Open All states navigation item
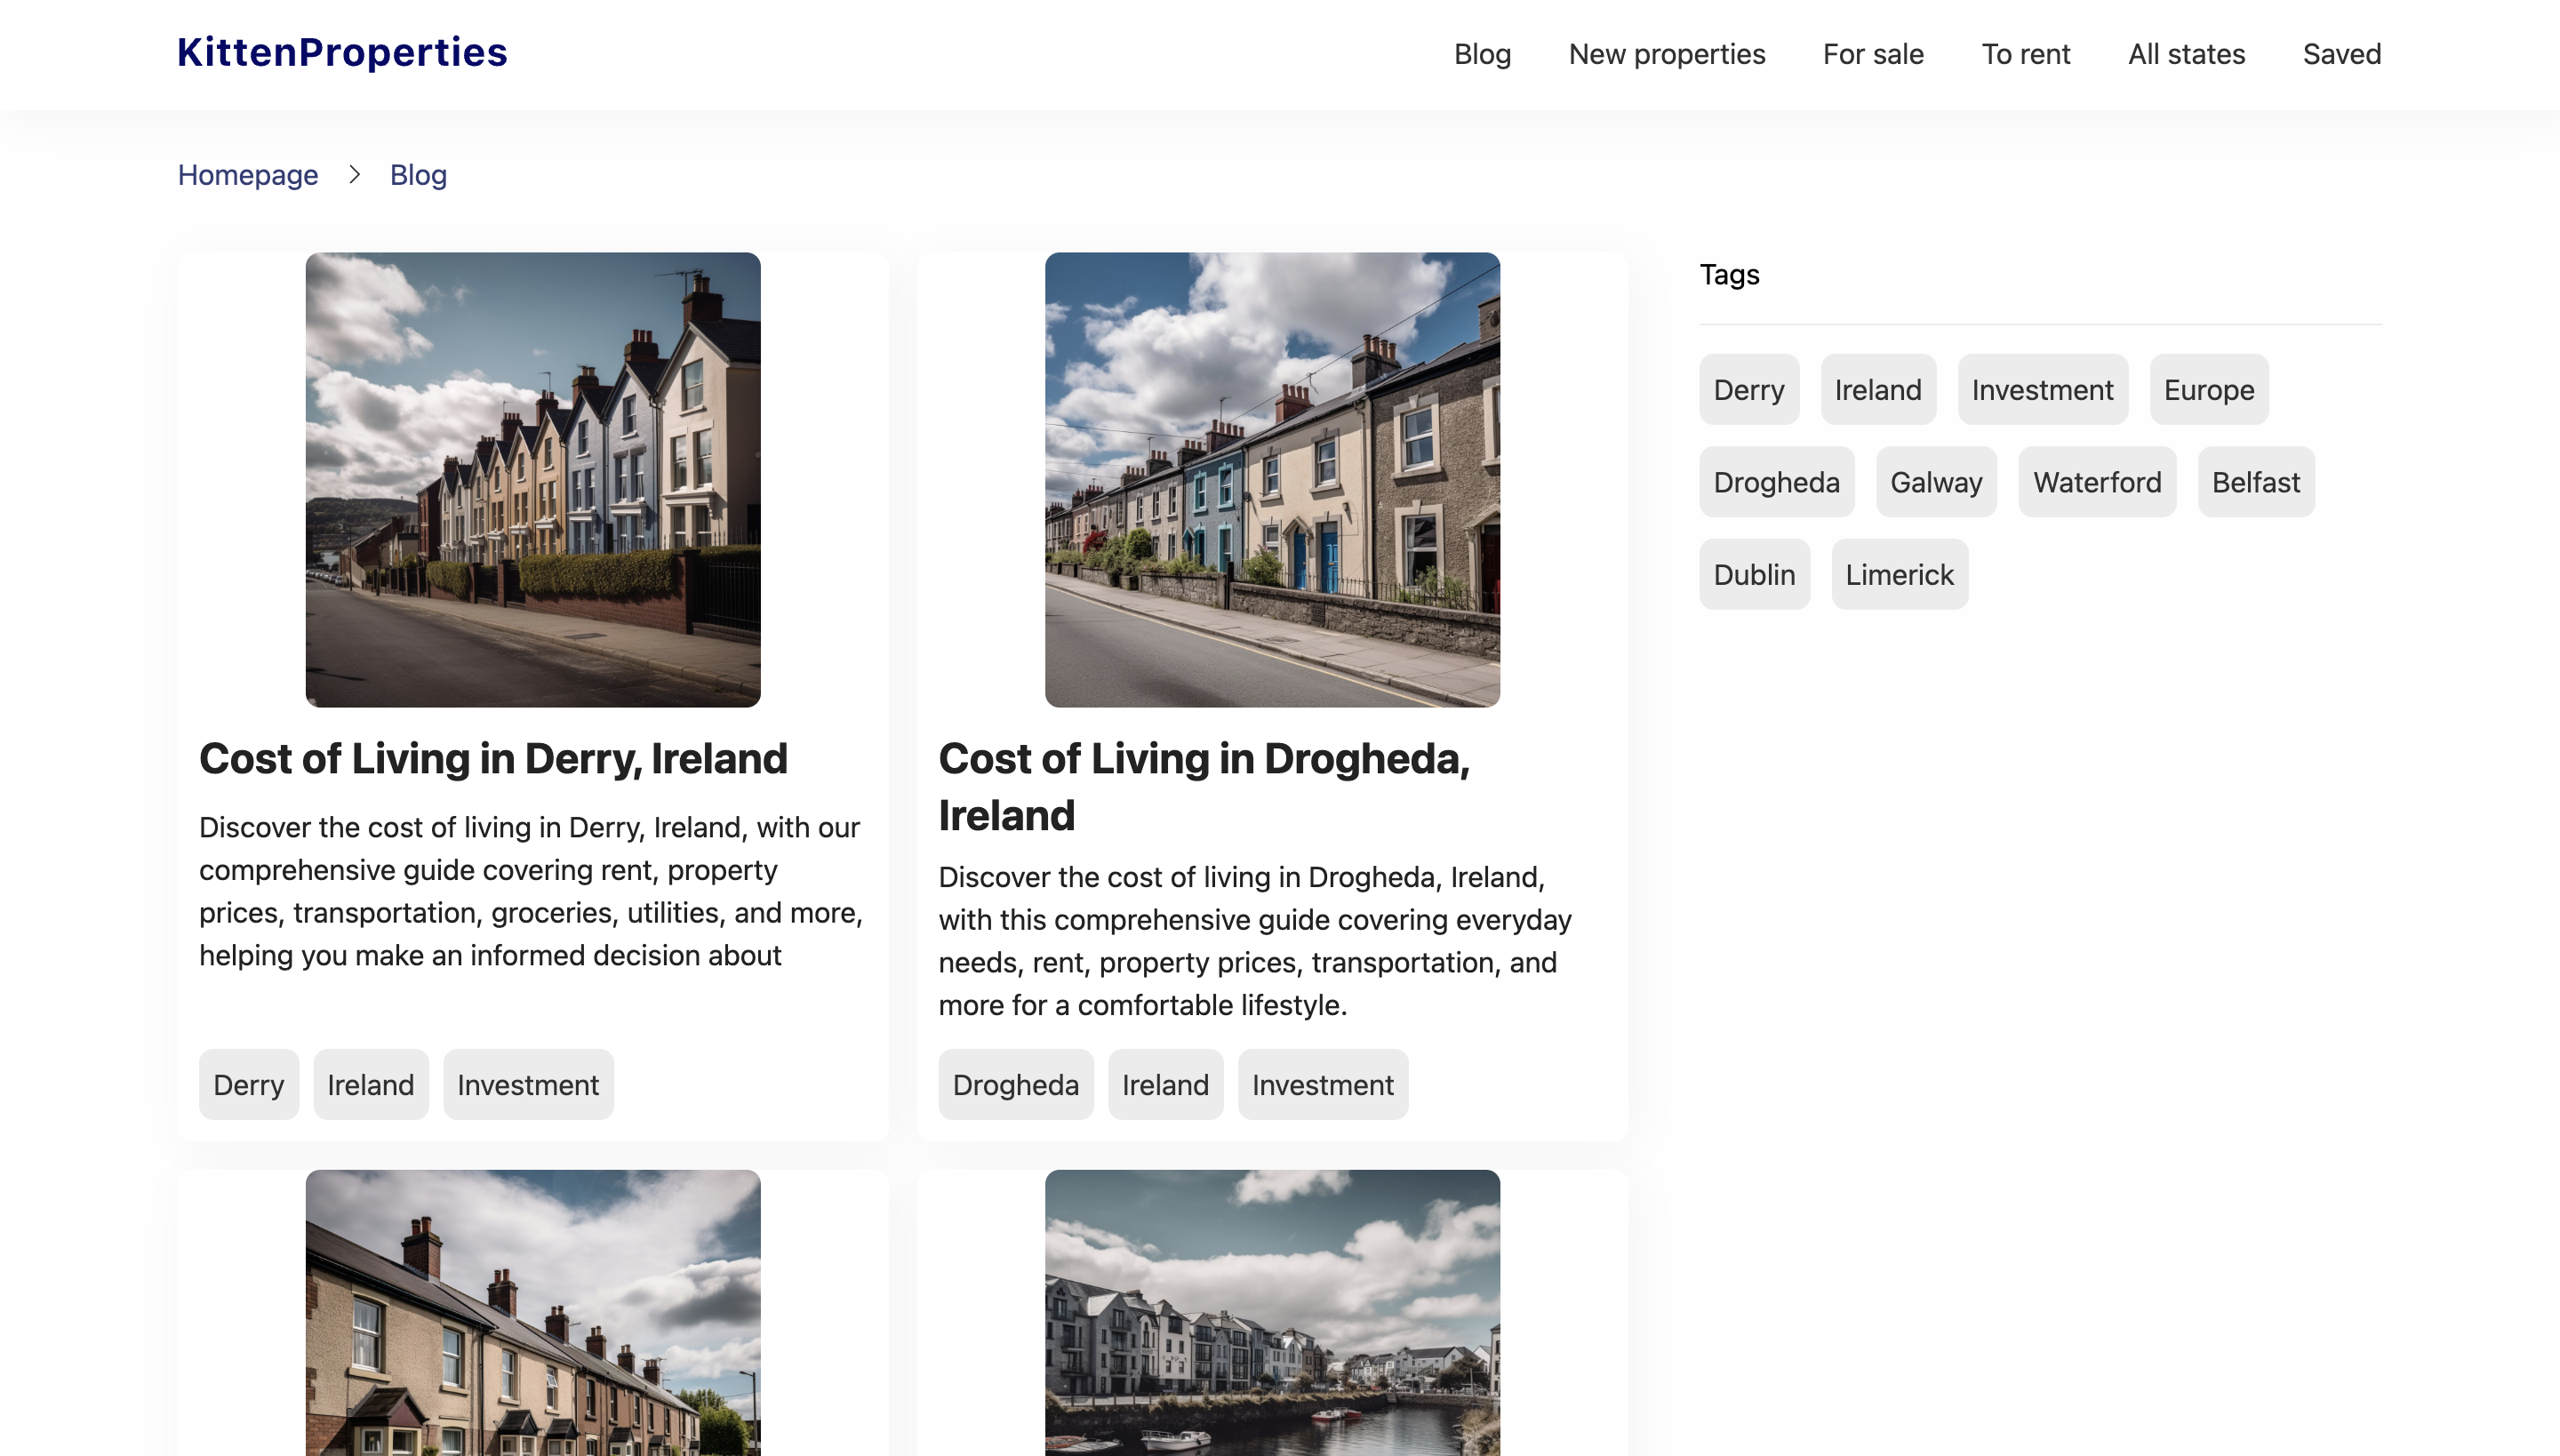The width and height of the screenshot is (2560, 1456). click(x=2186, y=54)
